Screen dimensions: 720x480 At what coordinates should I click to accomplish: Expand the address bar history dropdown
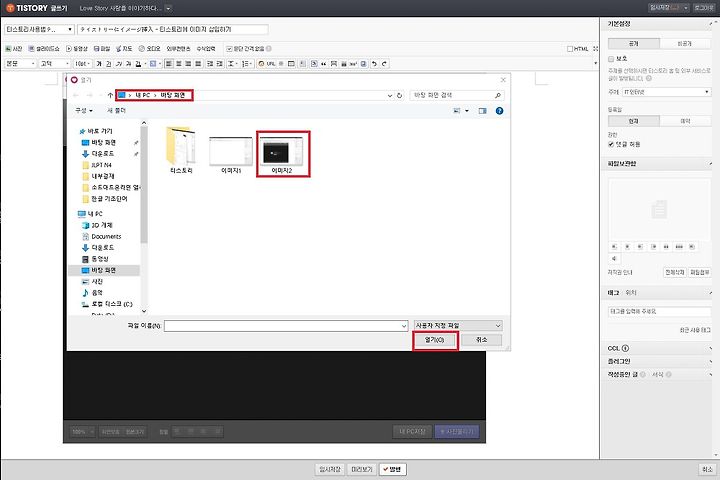point(389,96)
